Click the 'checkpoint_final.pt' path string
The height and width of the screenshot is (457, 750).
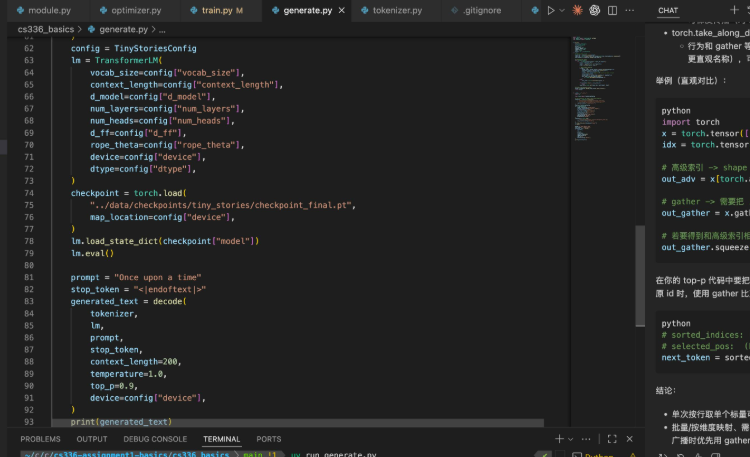point(222,205)
